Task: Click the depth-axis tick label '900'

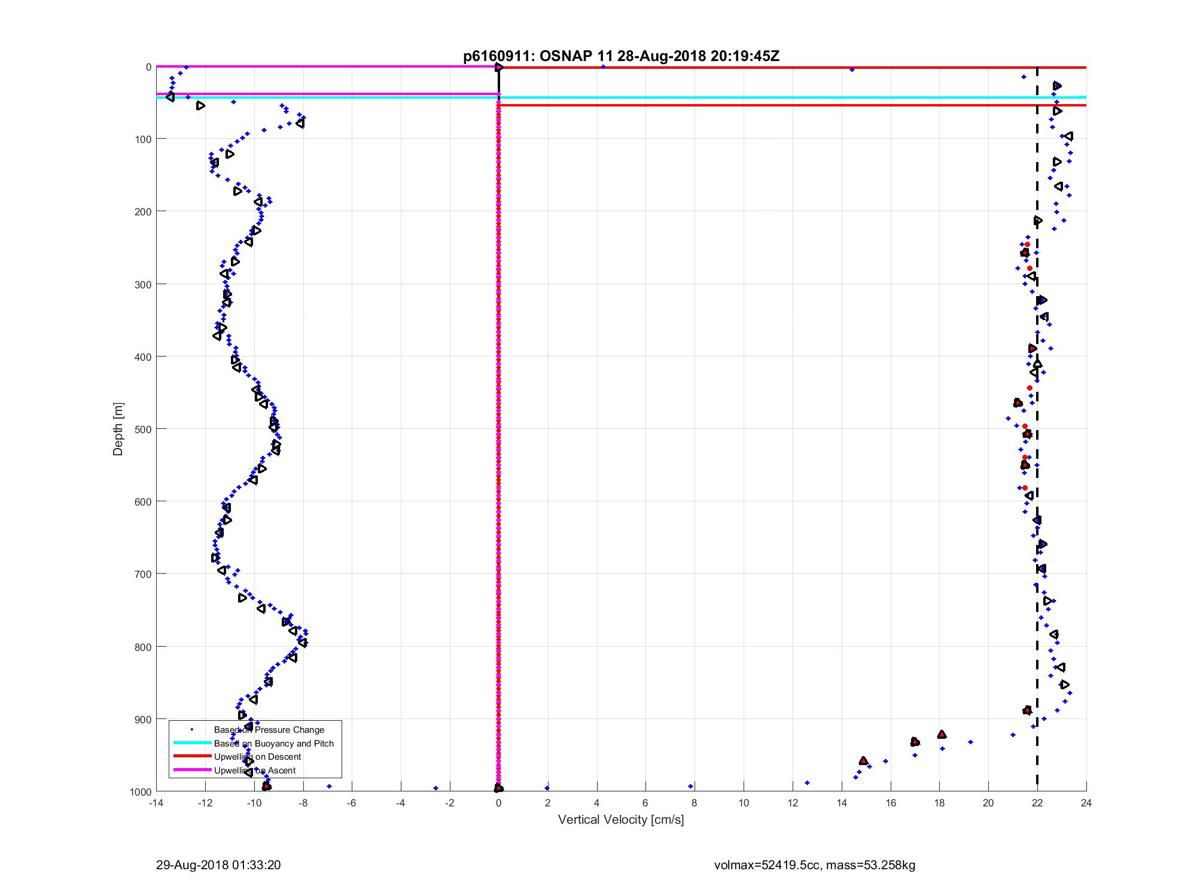Action: [142, 719]
